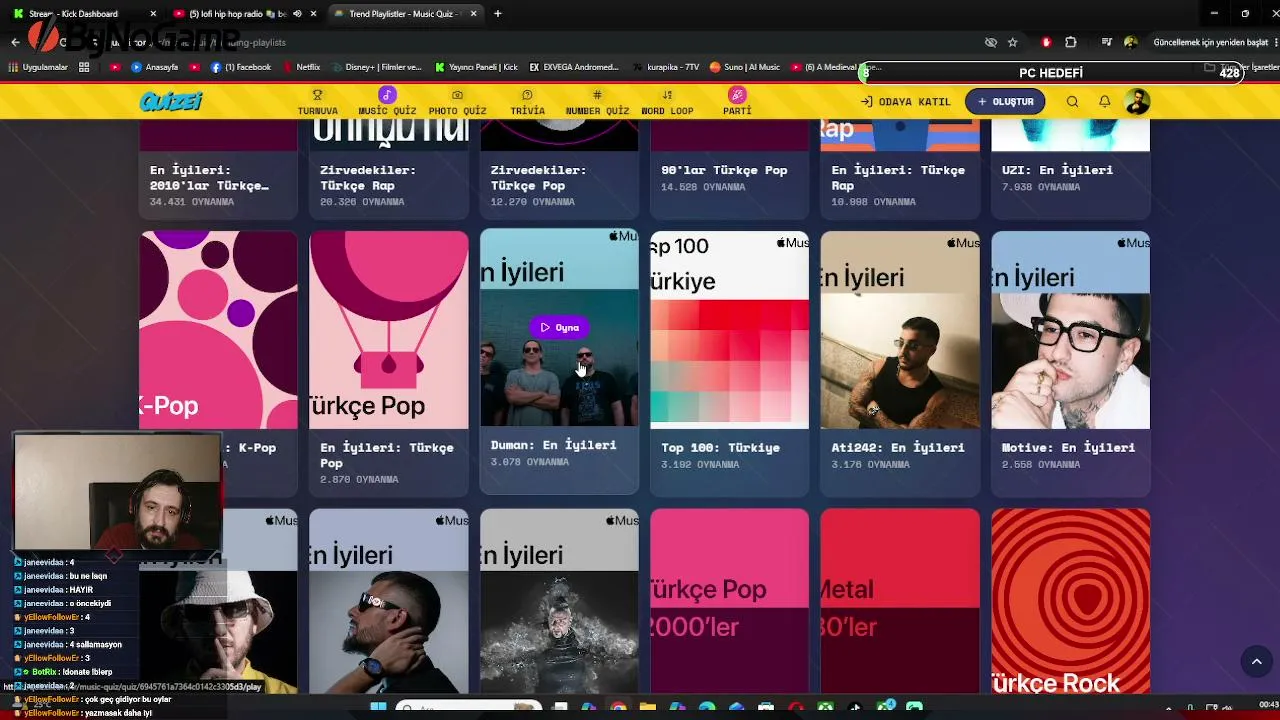Open the Türkçe Rock thumbnail
1280x720 pixels.
click(1070, 601)
